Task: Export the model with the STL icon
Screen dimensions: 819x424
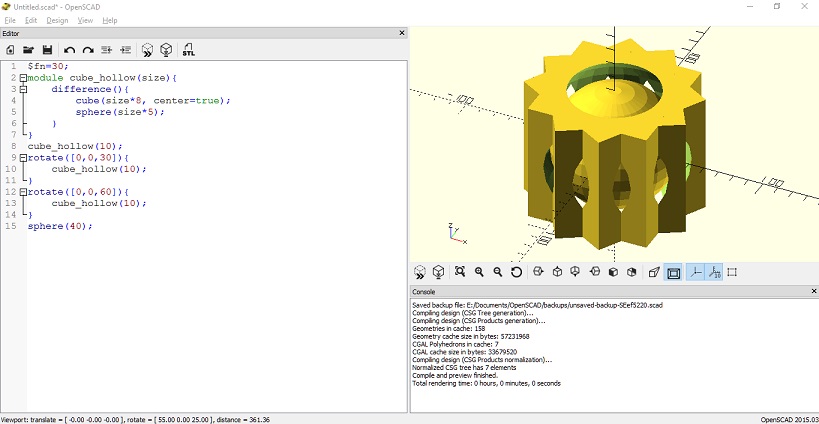Action: coord(189,50)
